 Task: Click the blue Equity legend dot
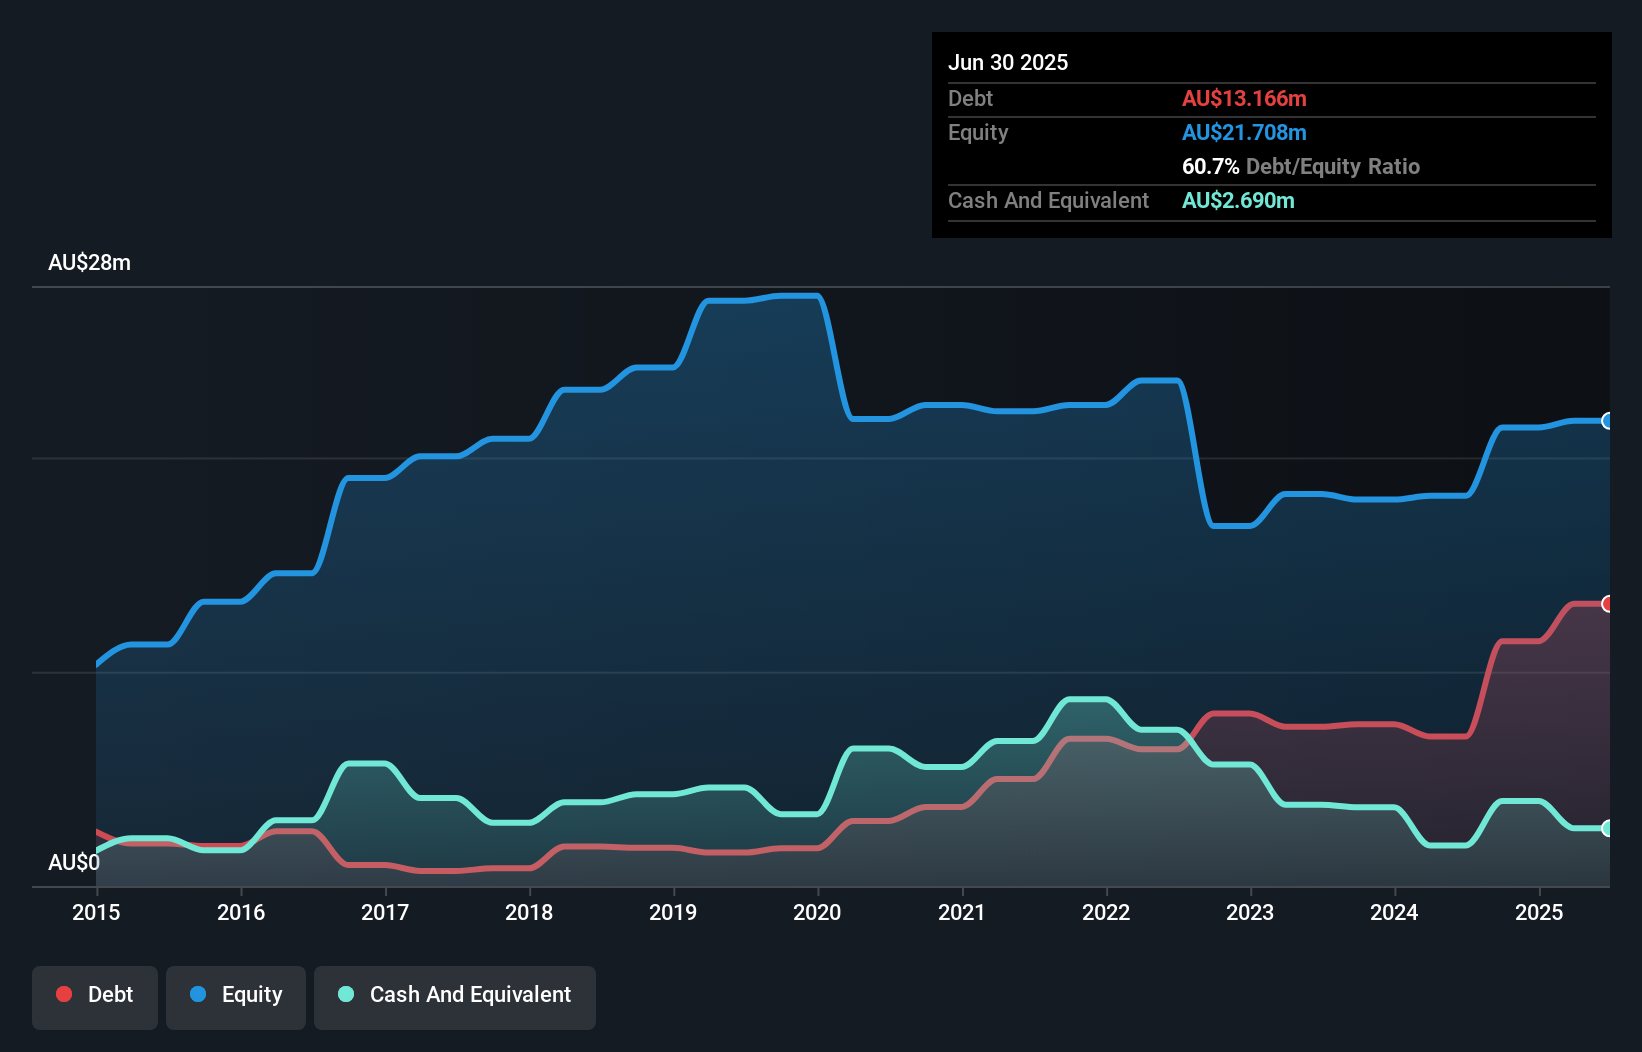tap(200, 994)
